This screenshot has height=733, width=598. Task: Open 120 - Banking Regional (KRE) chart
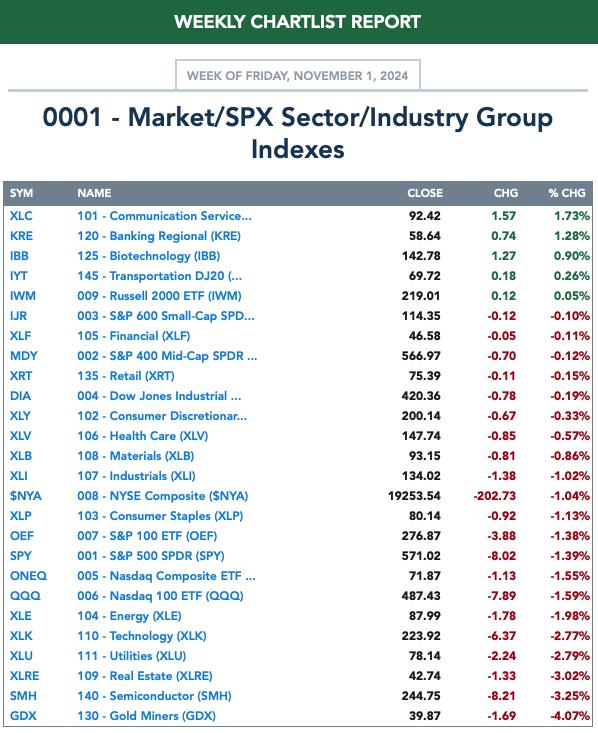[159, 236]
